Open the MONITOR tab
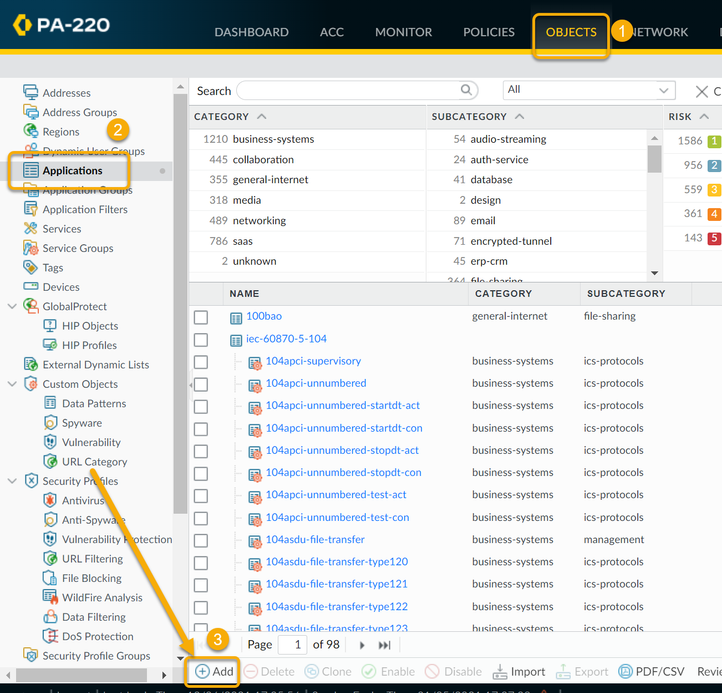This screenshot has width=722, height=693. click(403, 32)
